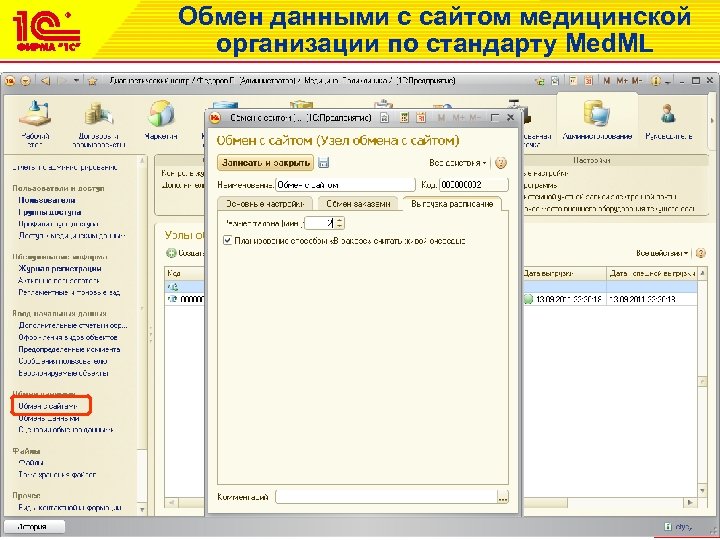Viewport: 720px width, 540px height.
Task: Click the 'M+' button in main title bar
Action: [622, 81]
